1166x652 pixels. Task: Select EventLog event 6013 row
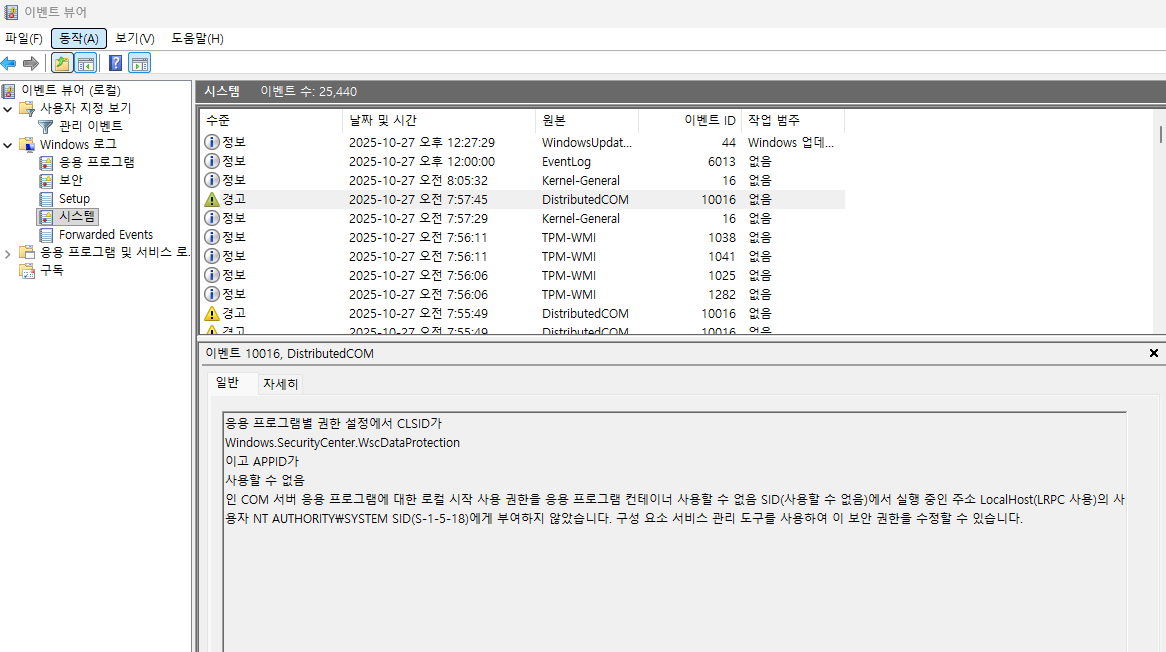(522, 161)
